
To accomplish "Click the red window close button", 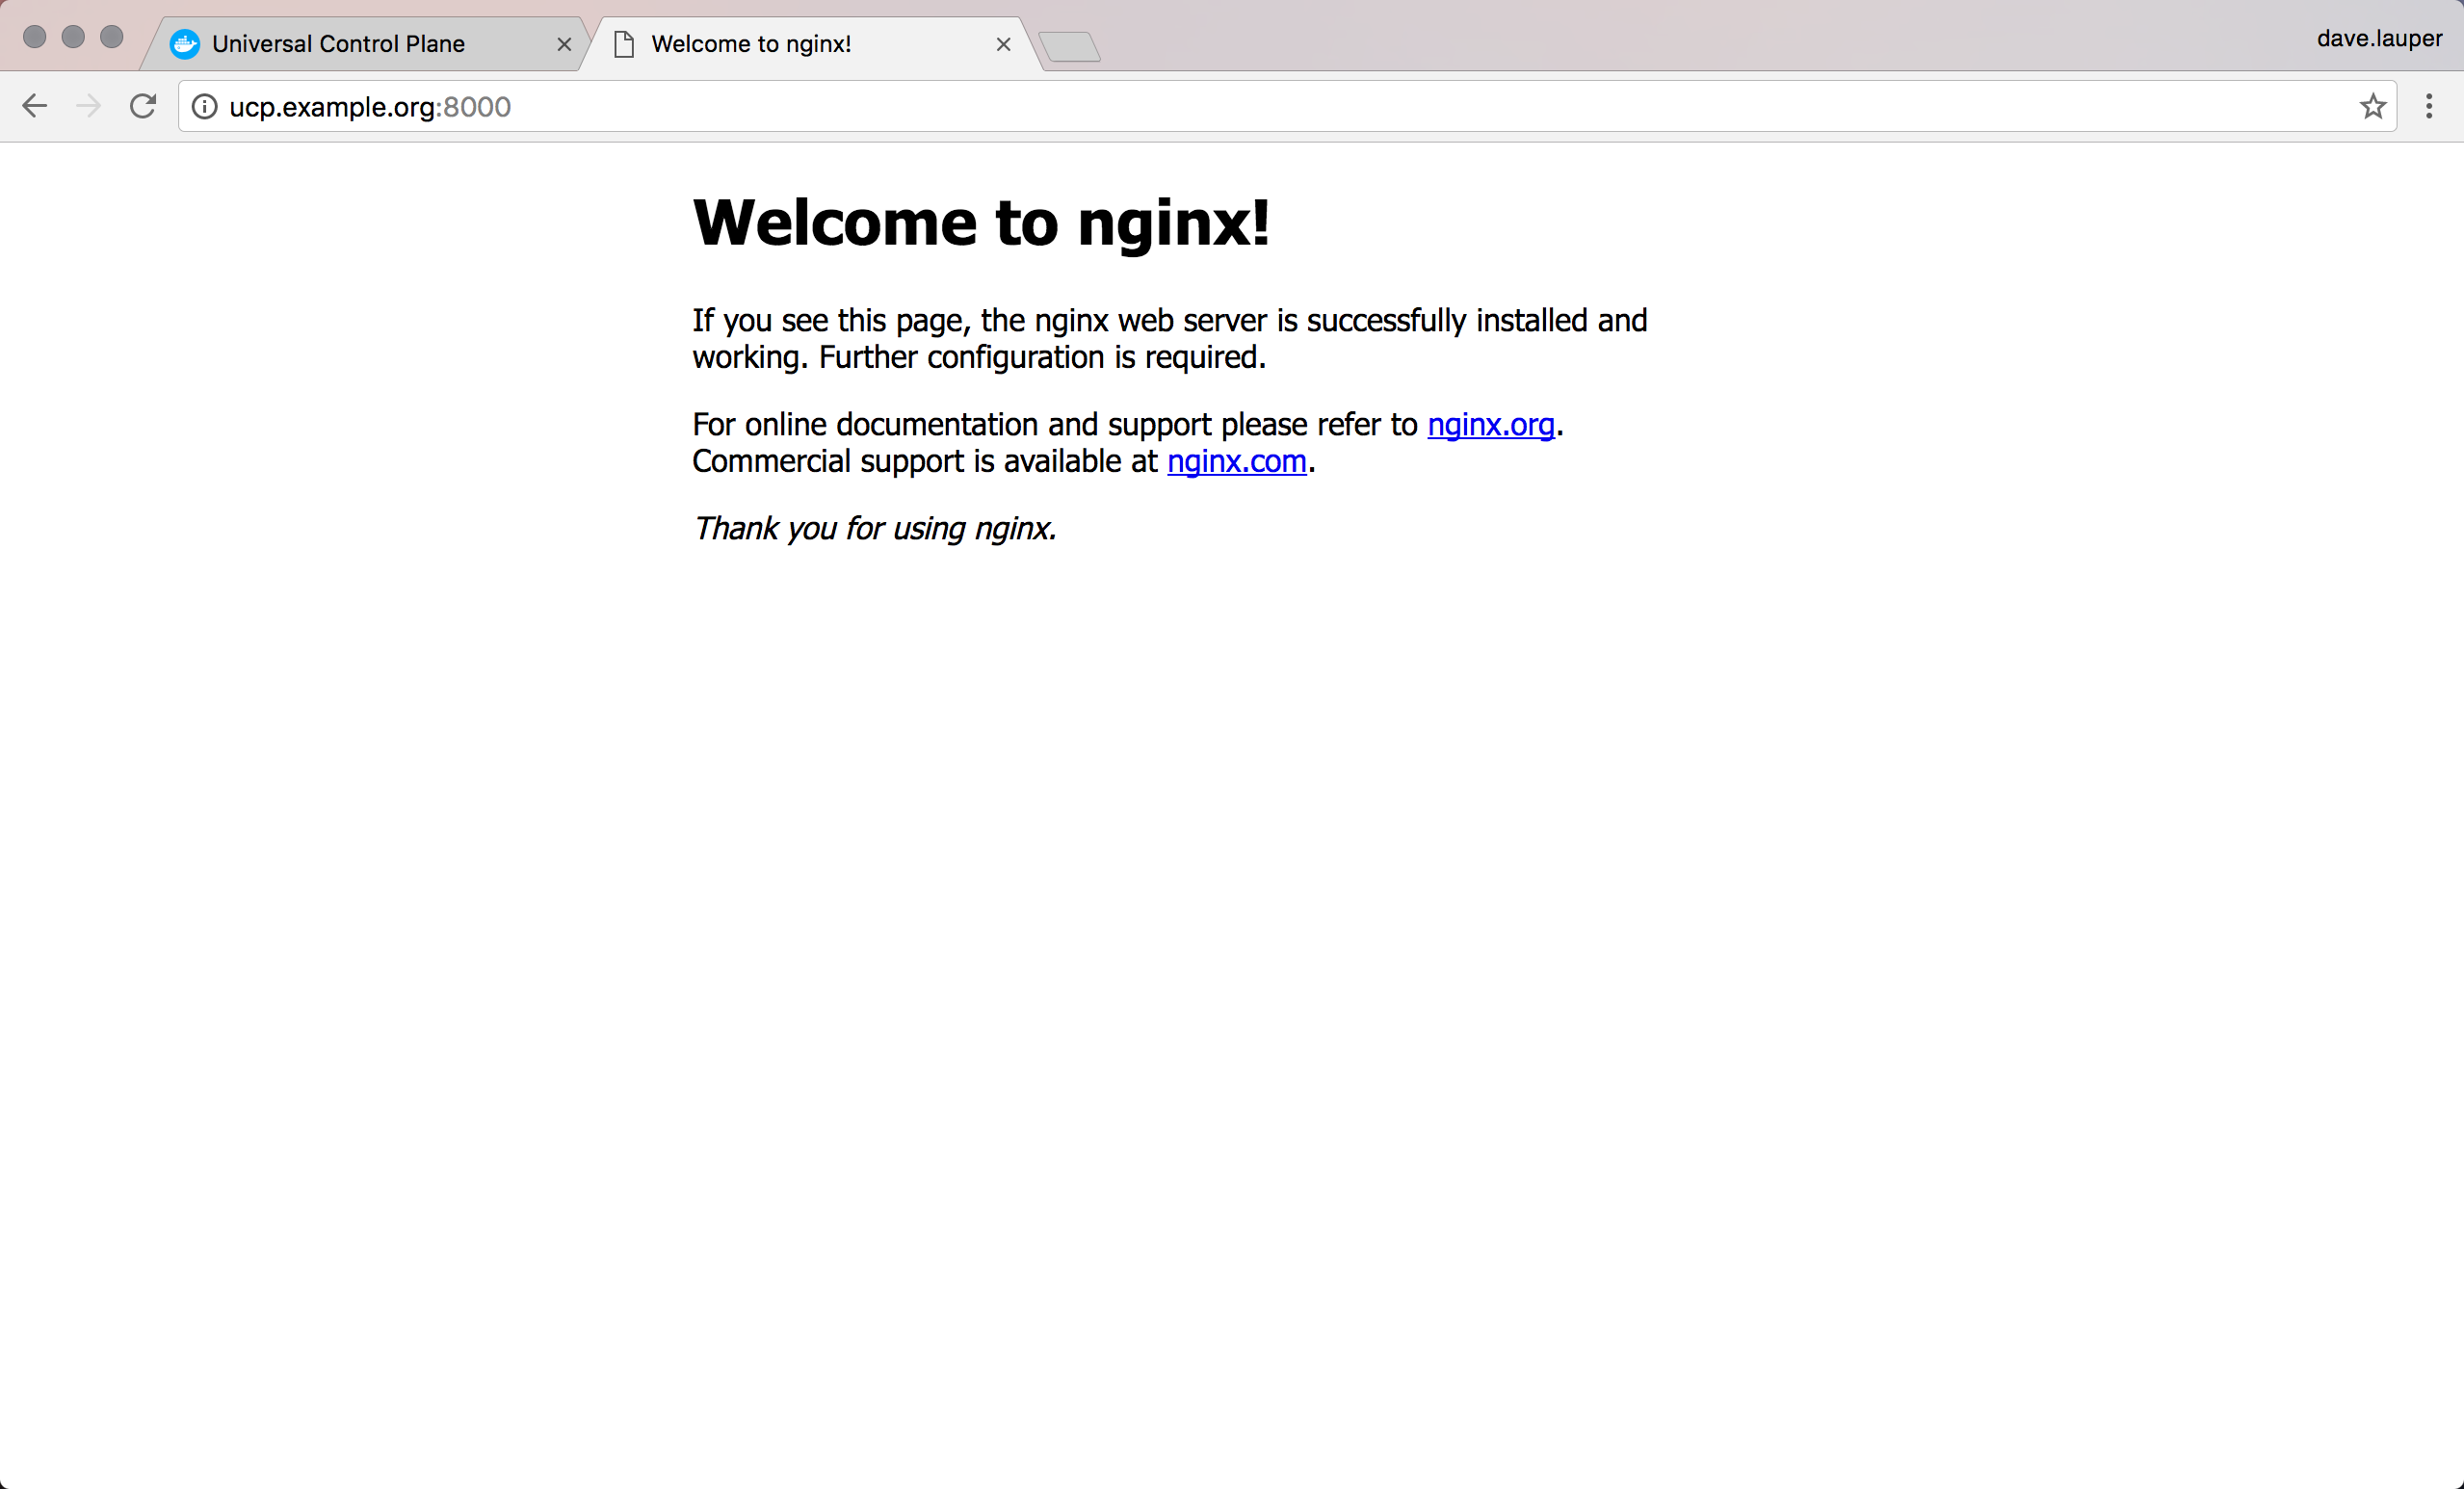I will coord(34,37).
